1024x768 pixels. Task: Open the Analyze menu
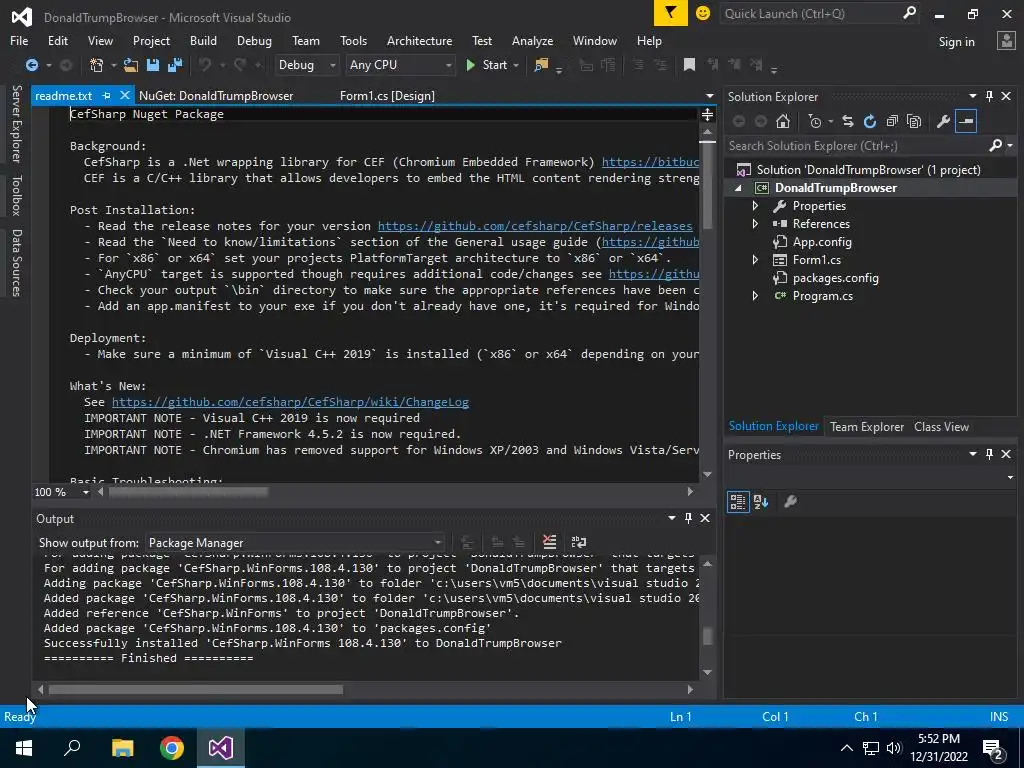(x=532, y=40)
